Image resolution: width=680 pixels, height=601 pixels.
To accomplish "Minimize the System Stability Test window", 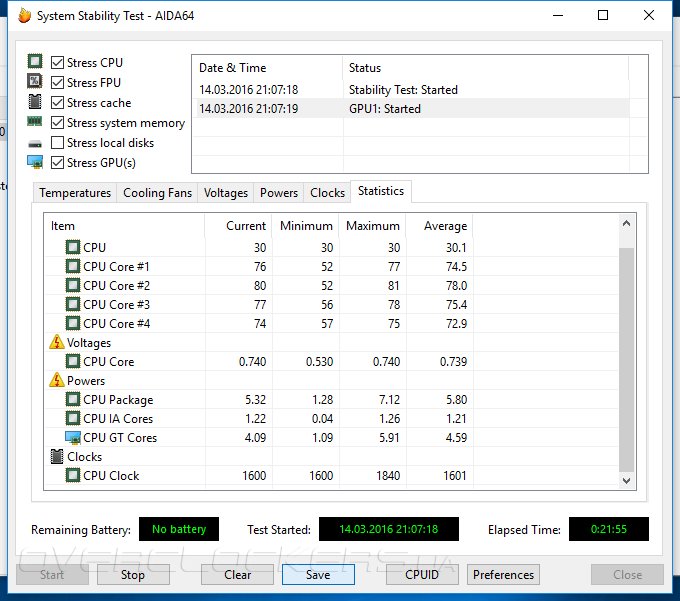I will point(558,16).
